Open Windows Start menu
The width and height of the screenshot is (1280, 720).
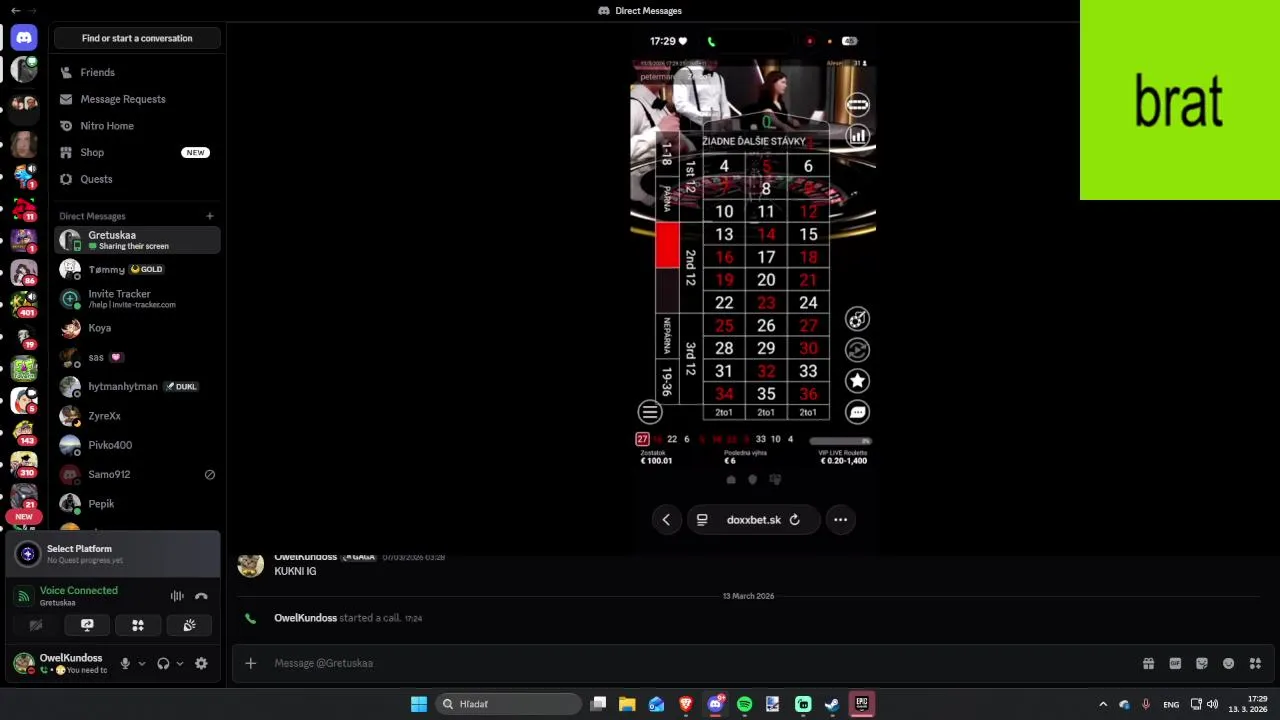[419, 704]
